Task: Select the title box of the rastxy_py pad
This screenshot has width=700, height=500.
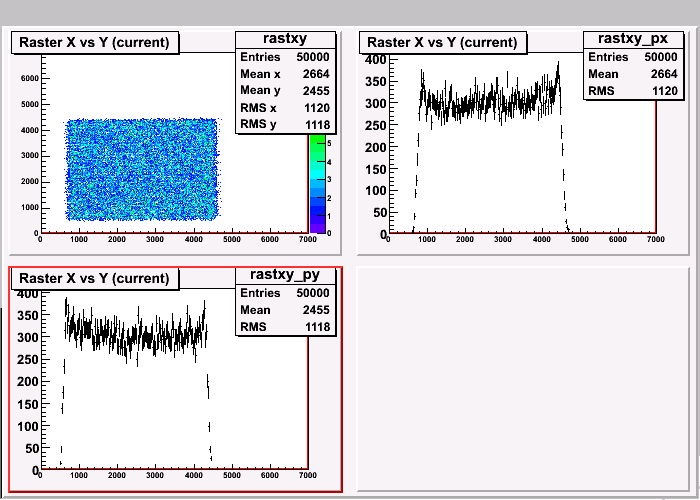Action: [x=95, y=279]
